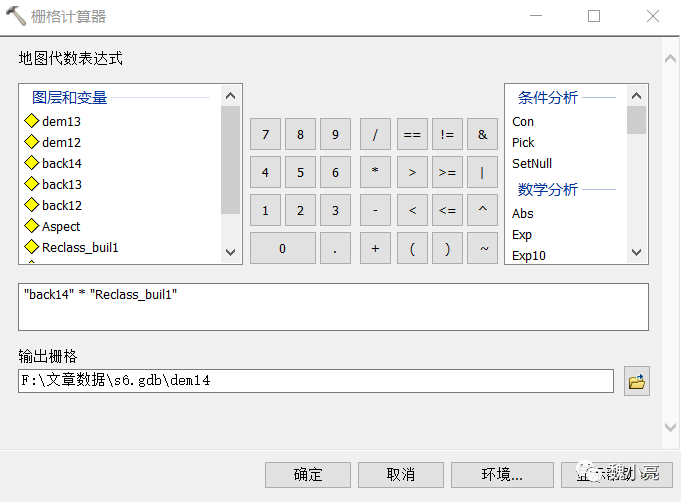Click in the map algebra expression box
Screen dimensions: 681x502
[334, 307]
